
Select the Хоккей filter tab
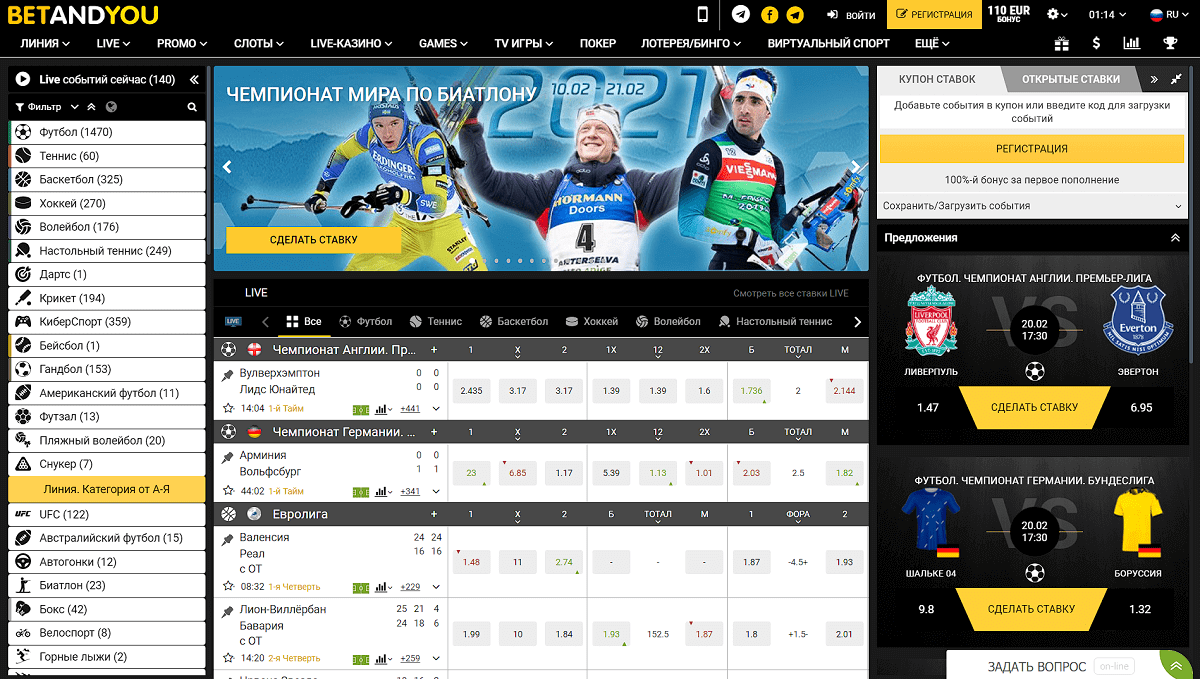592,322
